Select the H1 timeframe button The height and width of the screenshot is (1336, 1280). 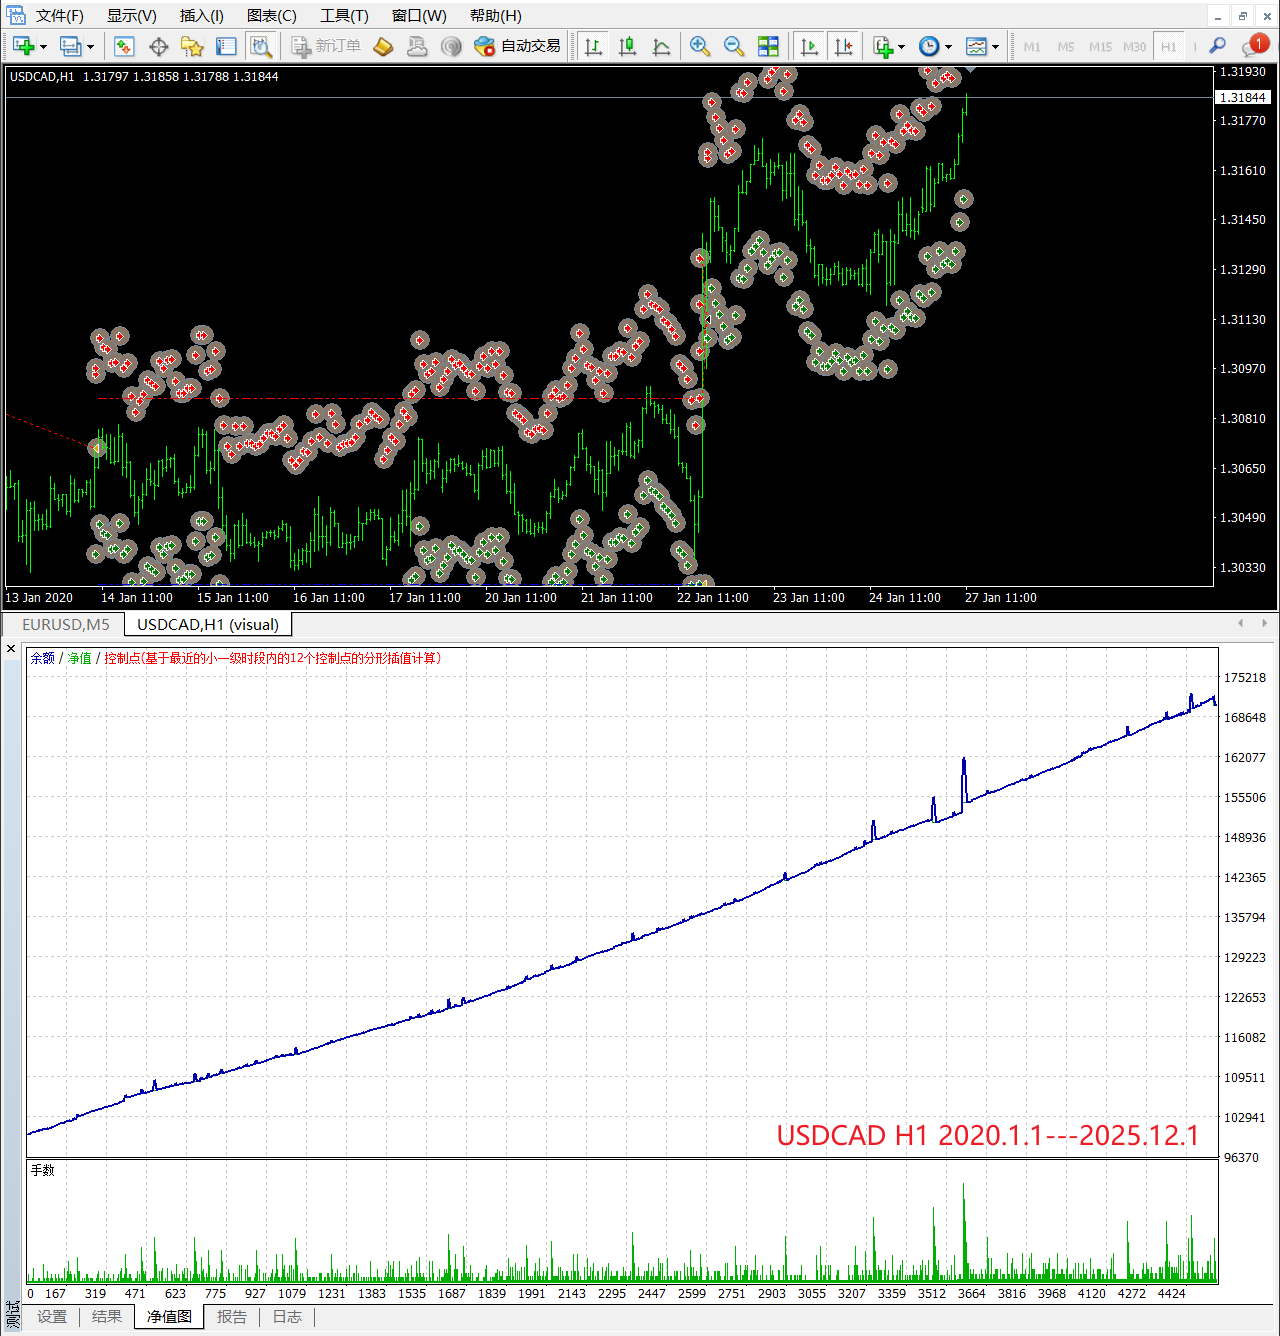tap(1168, 47)
